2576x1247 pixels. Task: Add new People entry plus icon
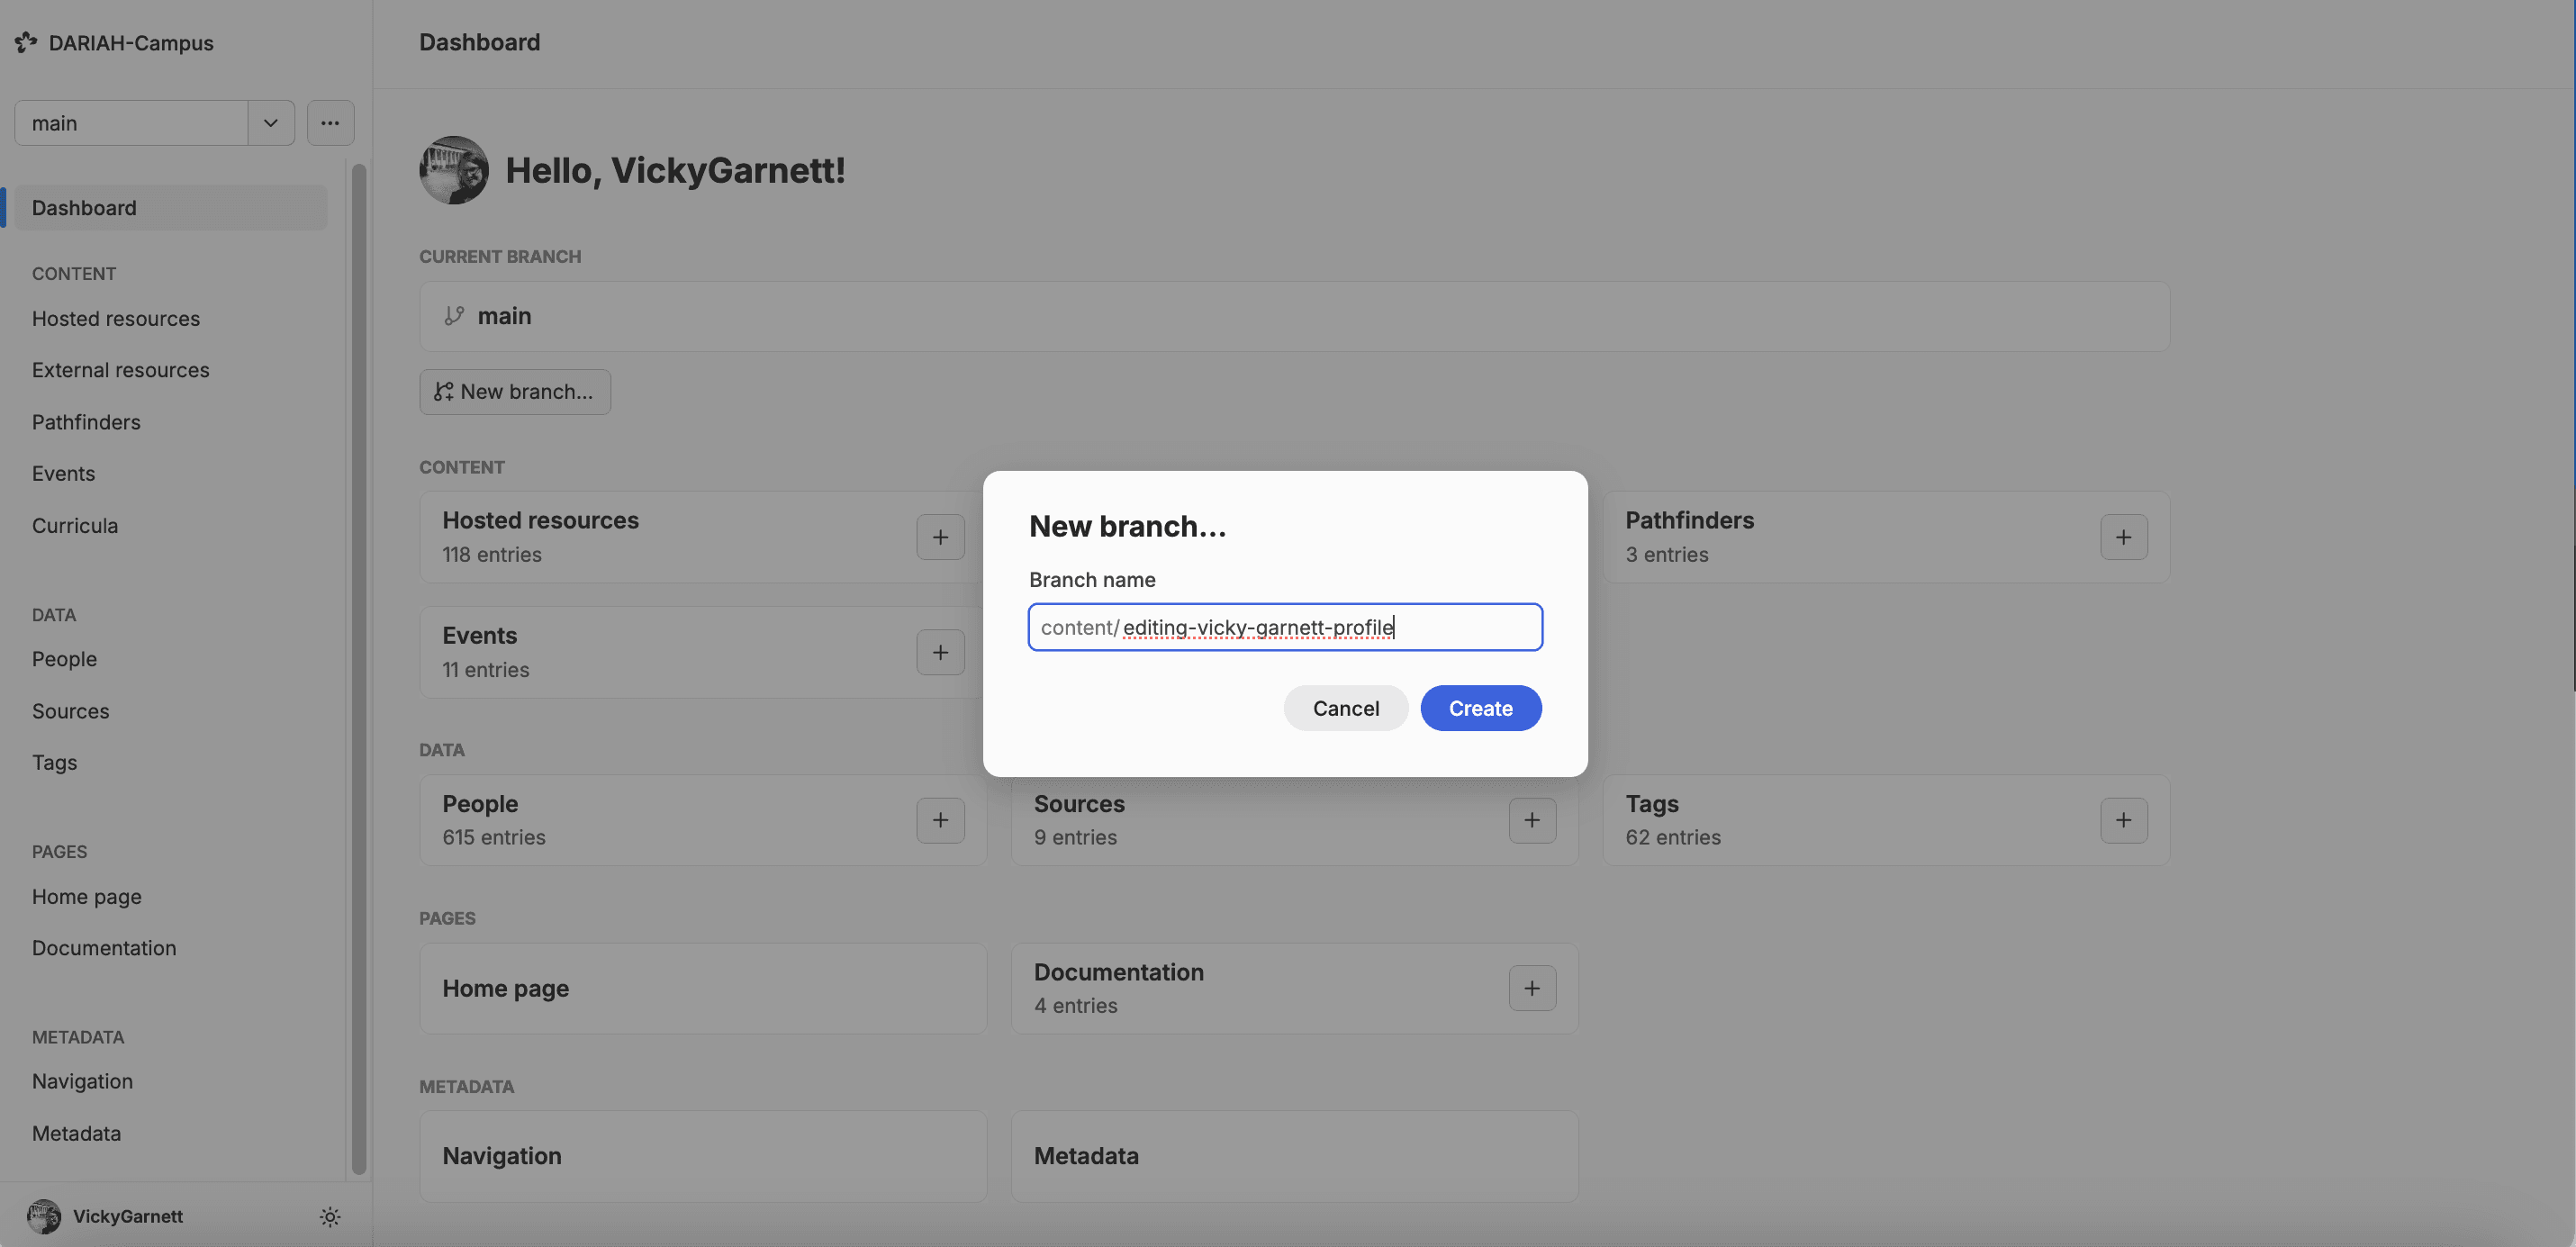[940, 820]
